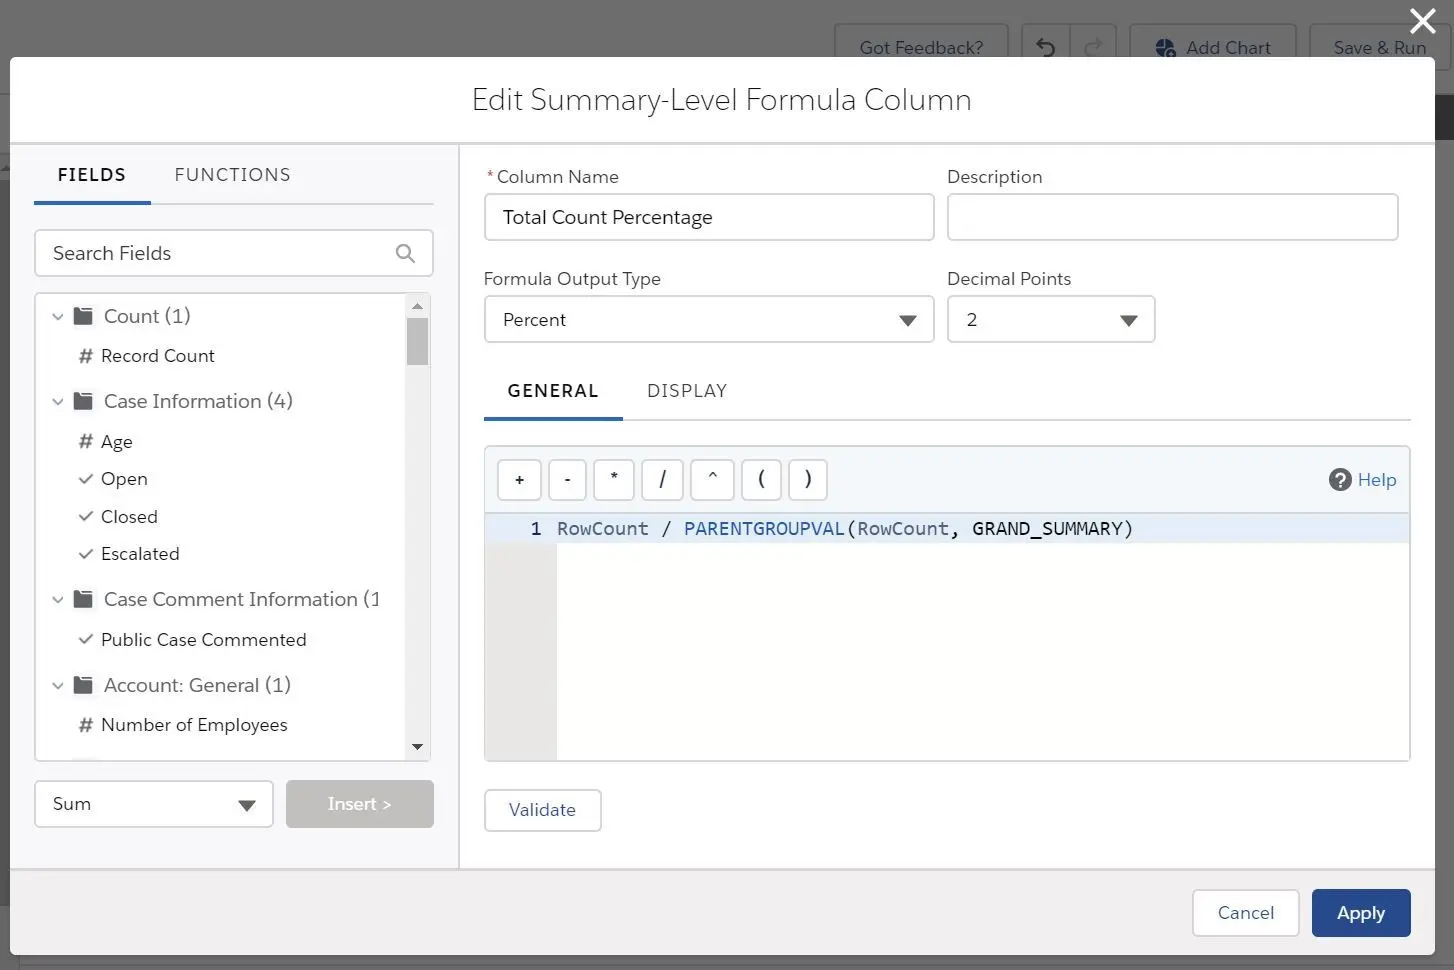Click the Insert button
Viewport: 1454px width, 970px height.
[x=360, y=804]
